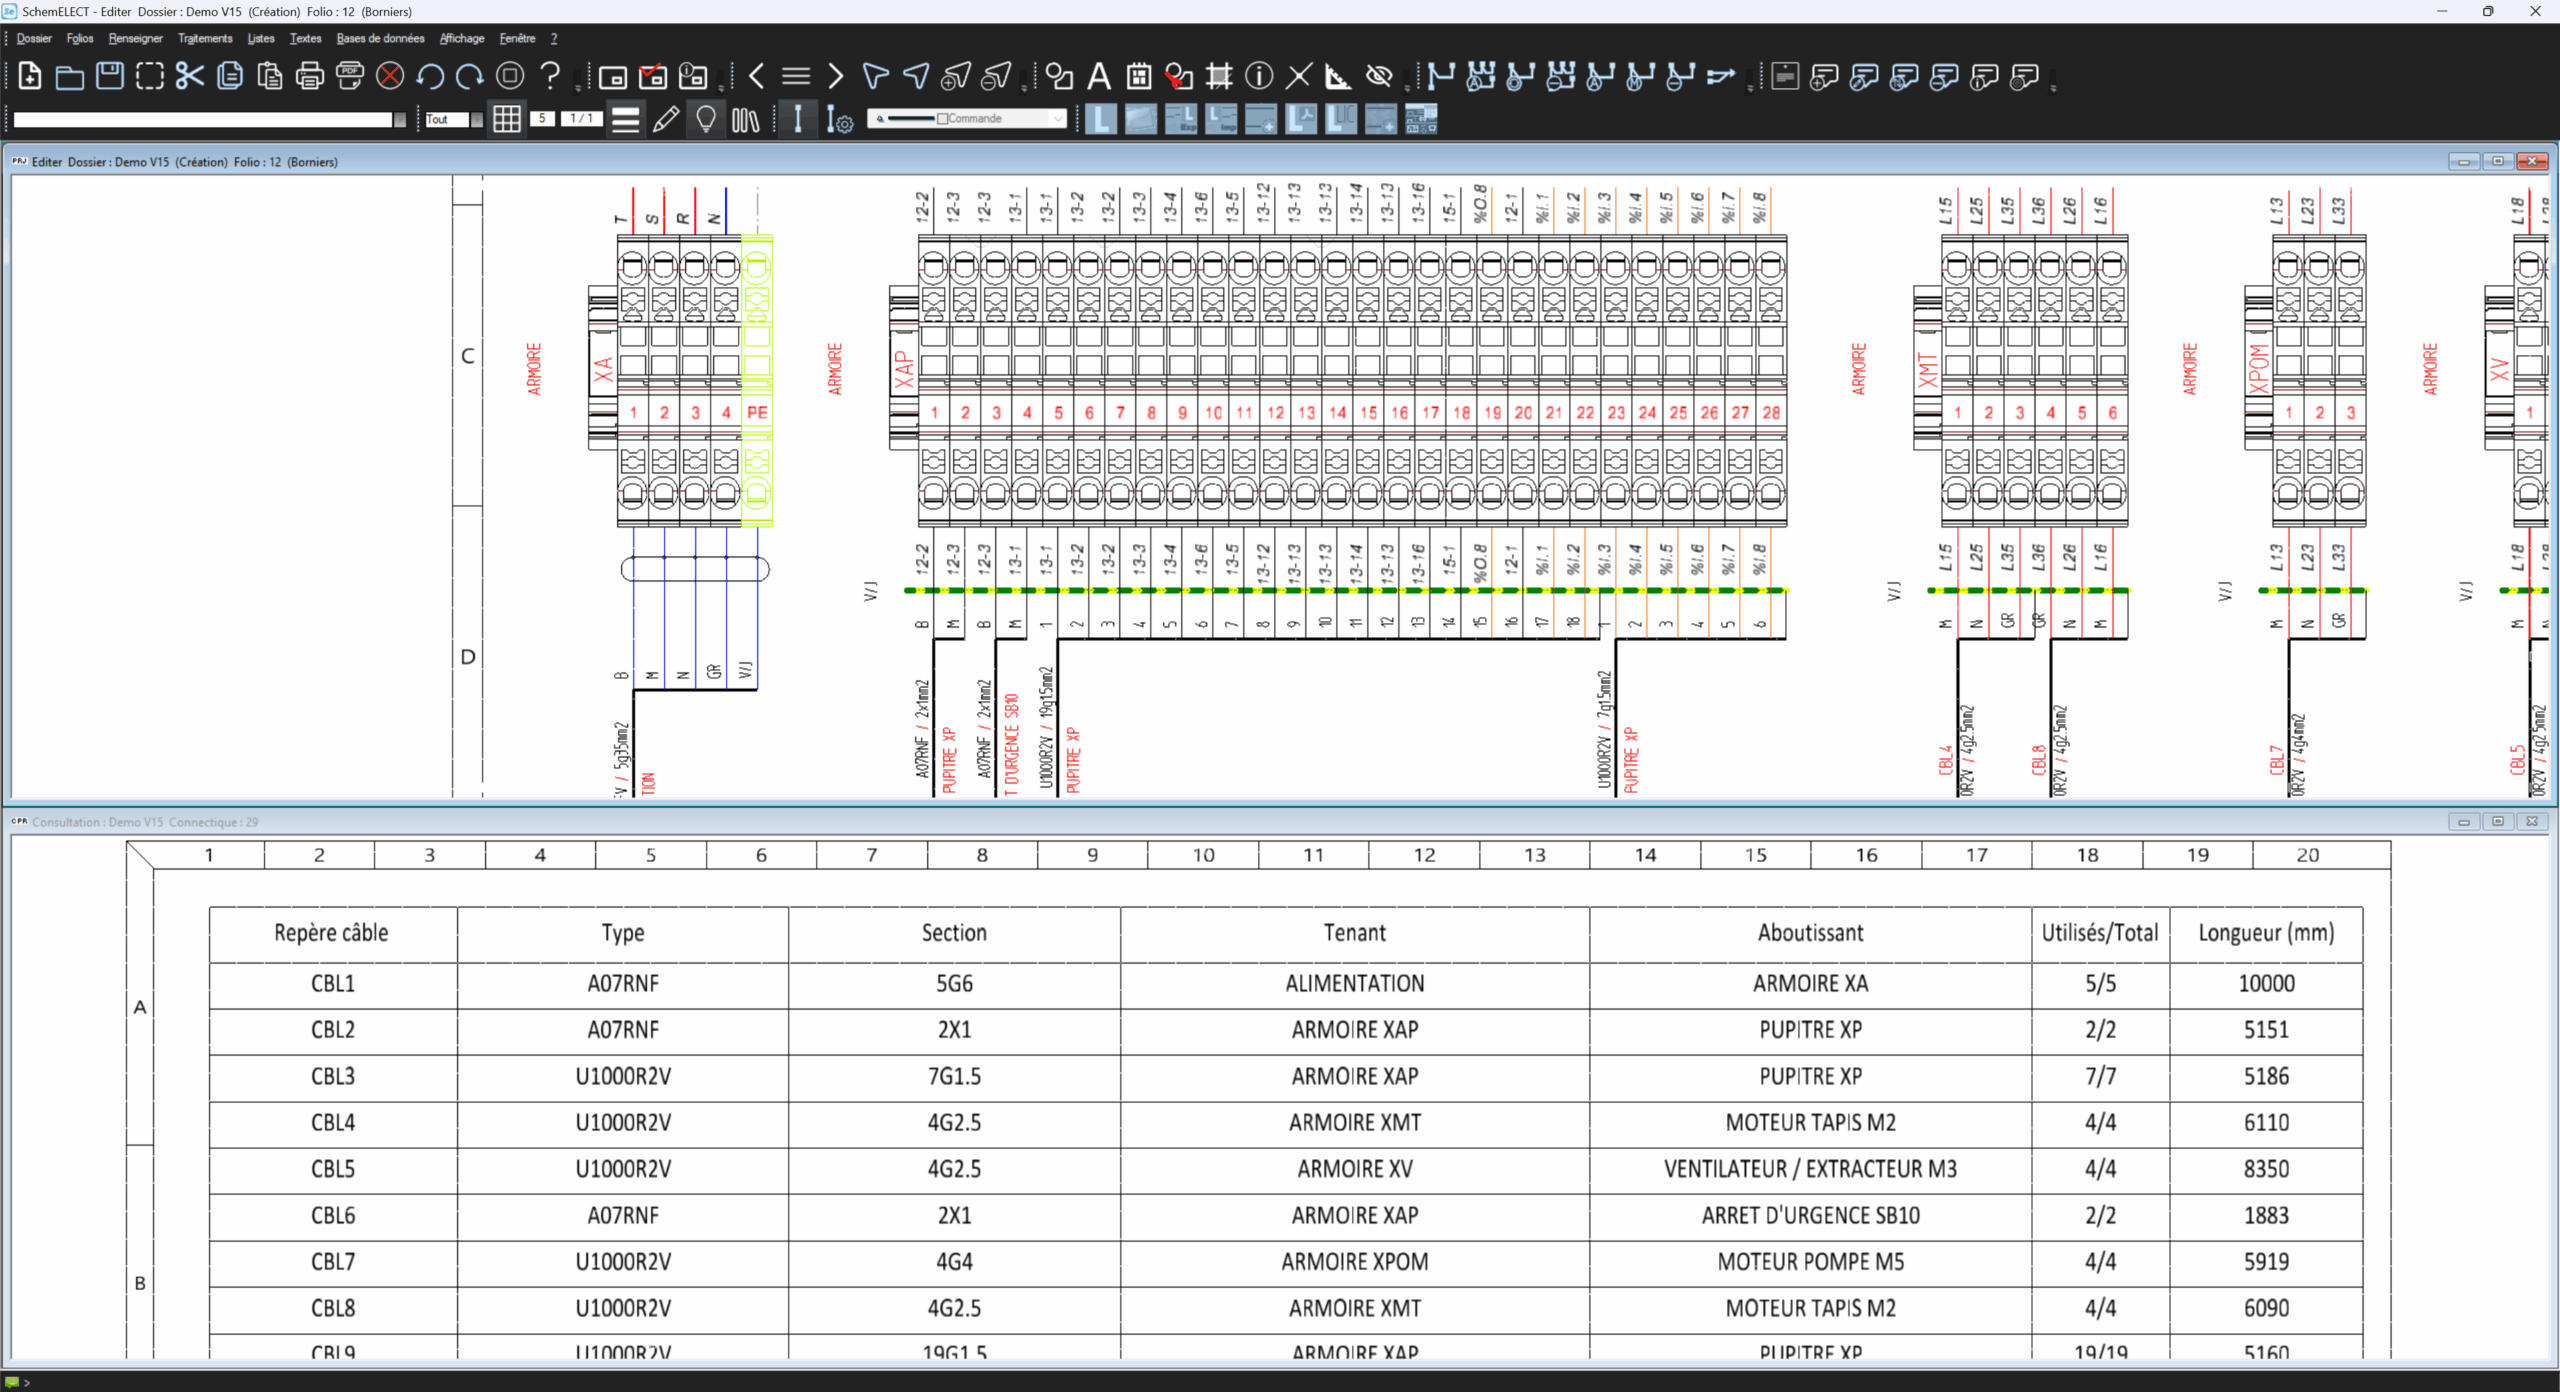Toggle the crossed-eye visibility icon
The image size is (2560, 1392).
[1379, 76]
